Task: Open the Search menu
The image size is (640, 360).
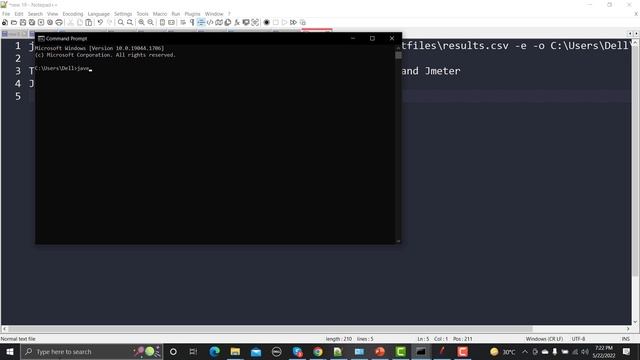Action: (35, 14)
